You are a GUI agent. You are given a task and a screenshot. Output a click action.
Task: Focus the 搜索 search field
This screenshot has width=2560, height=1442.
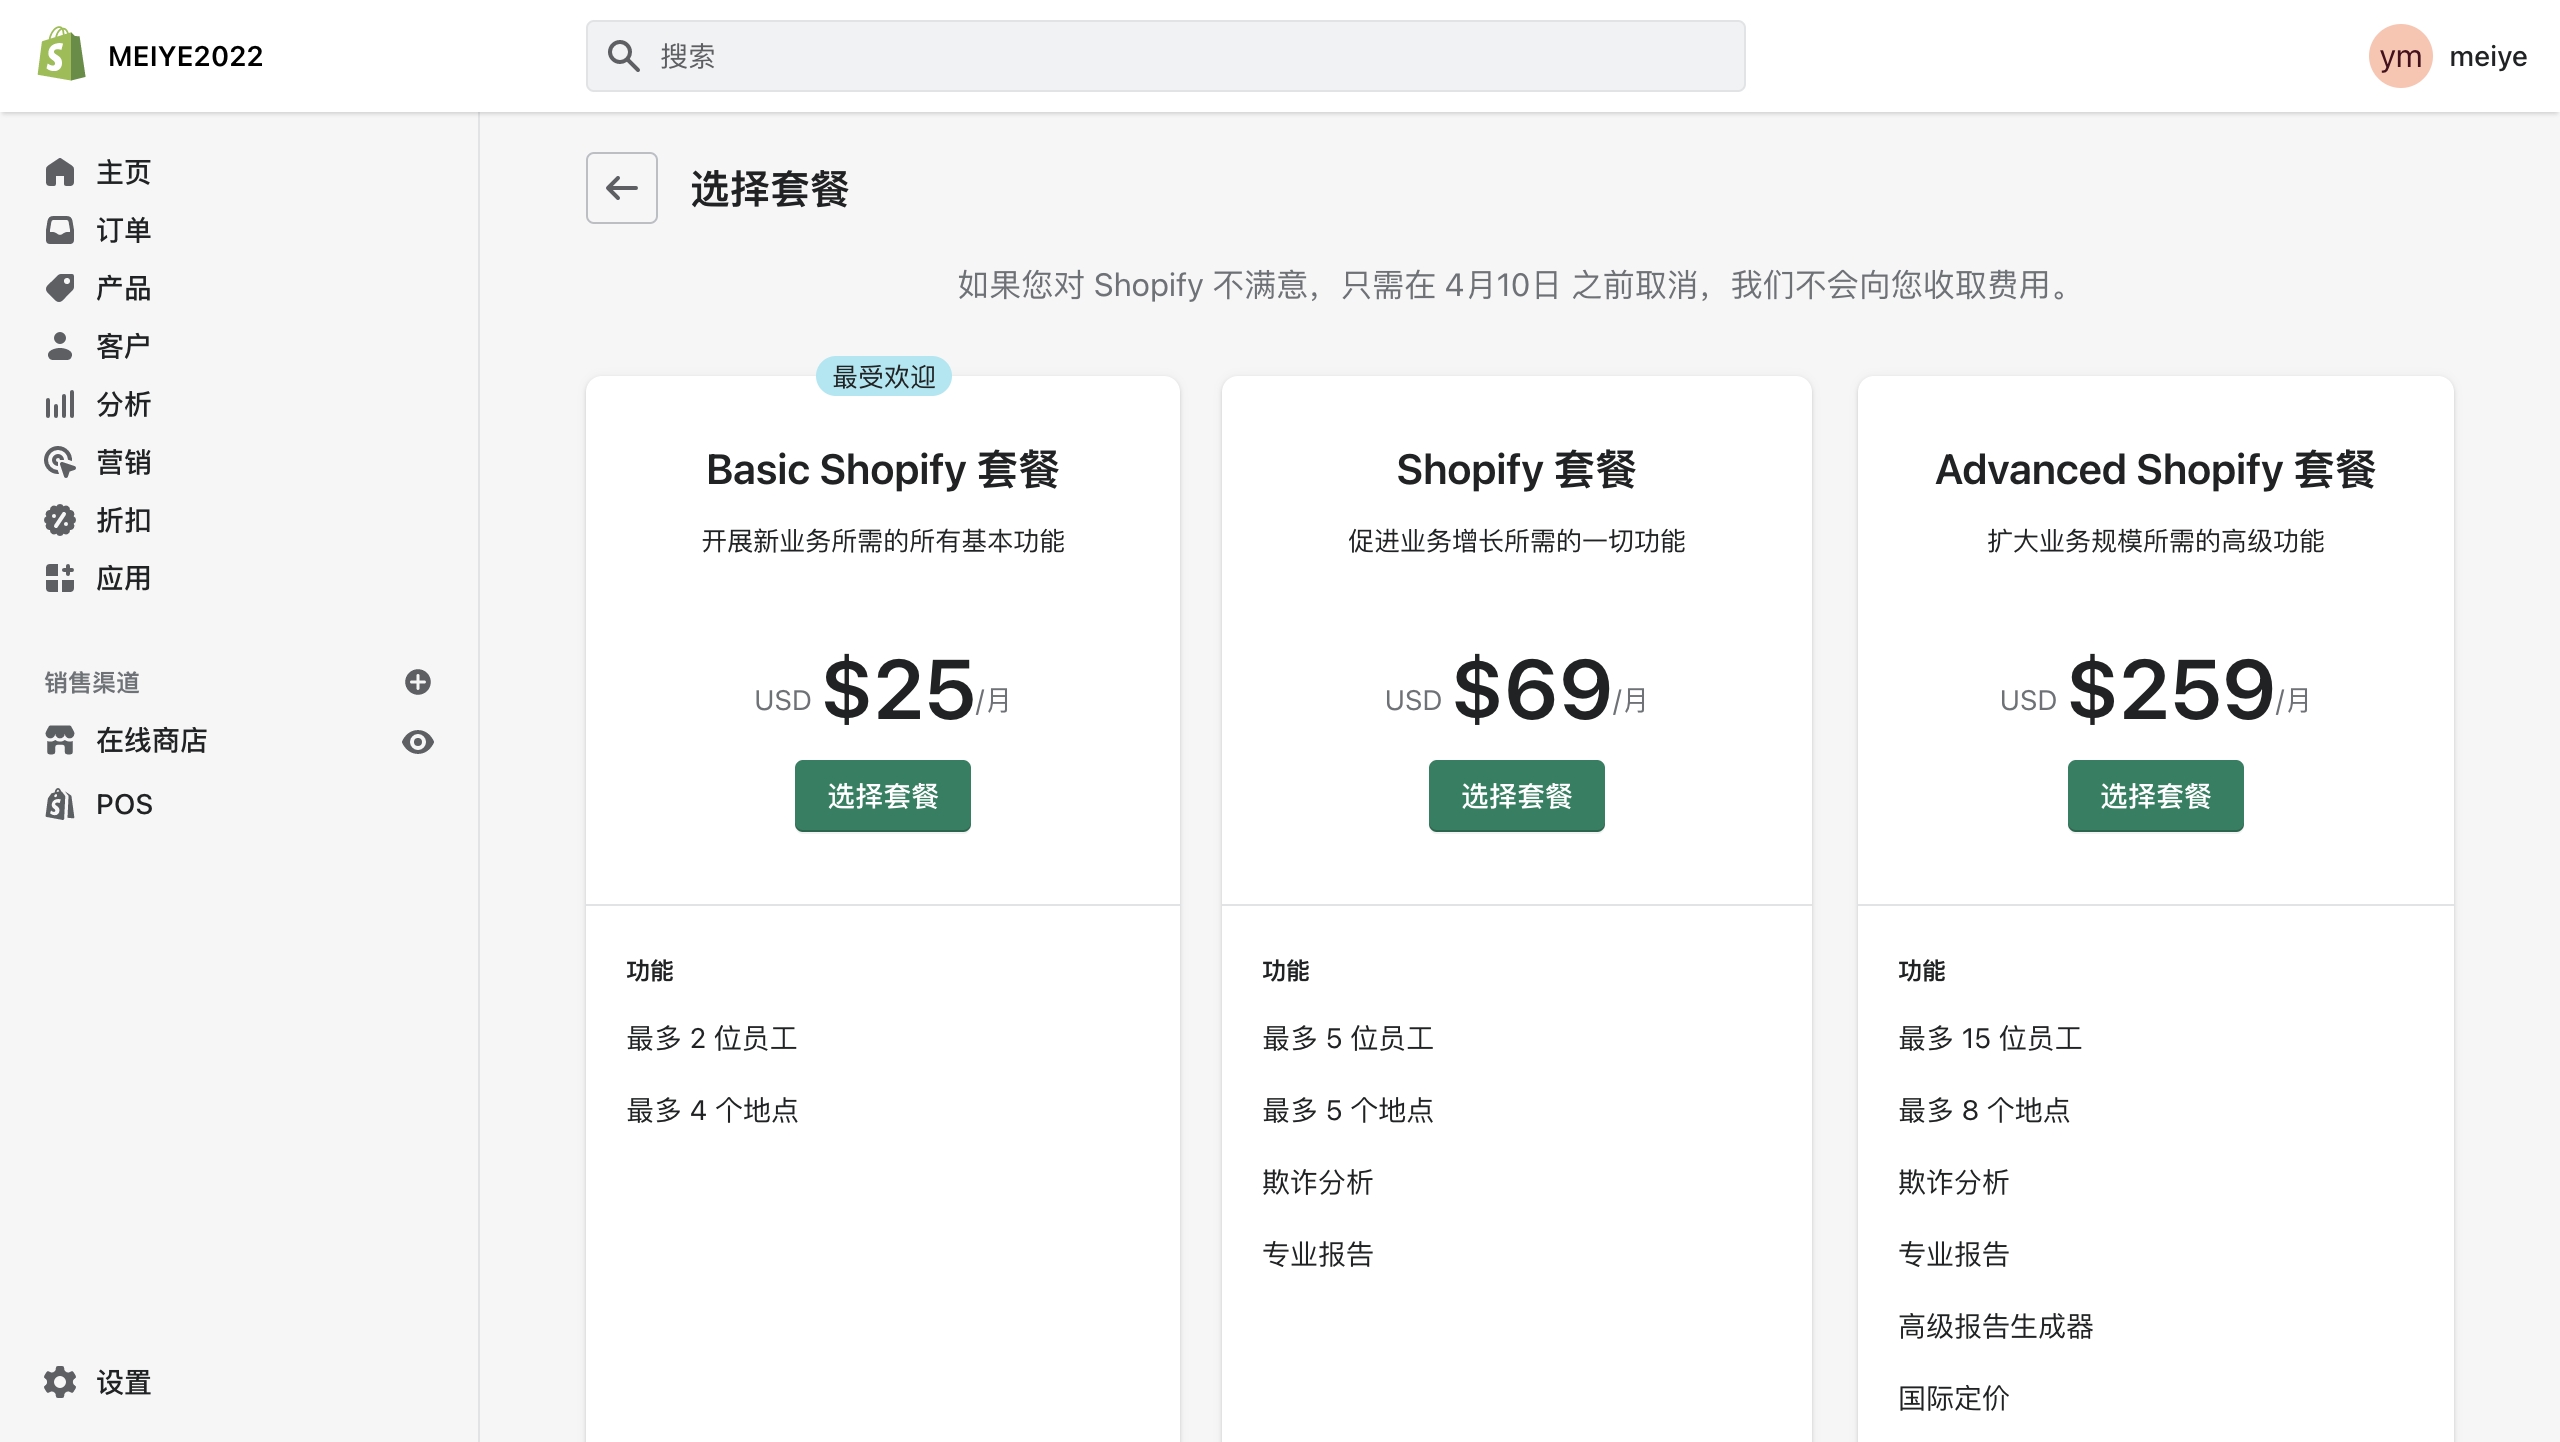(1166, 56)
